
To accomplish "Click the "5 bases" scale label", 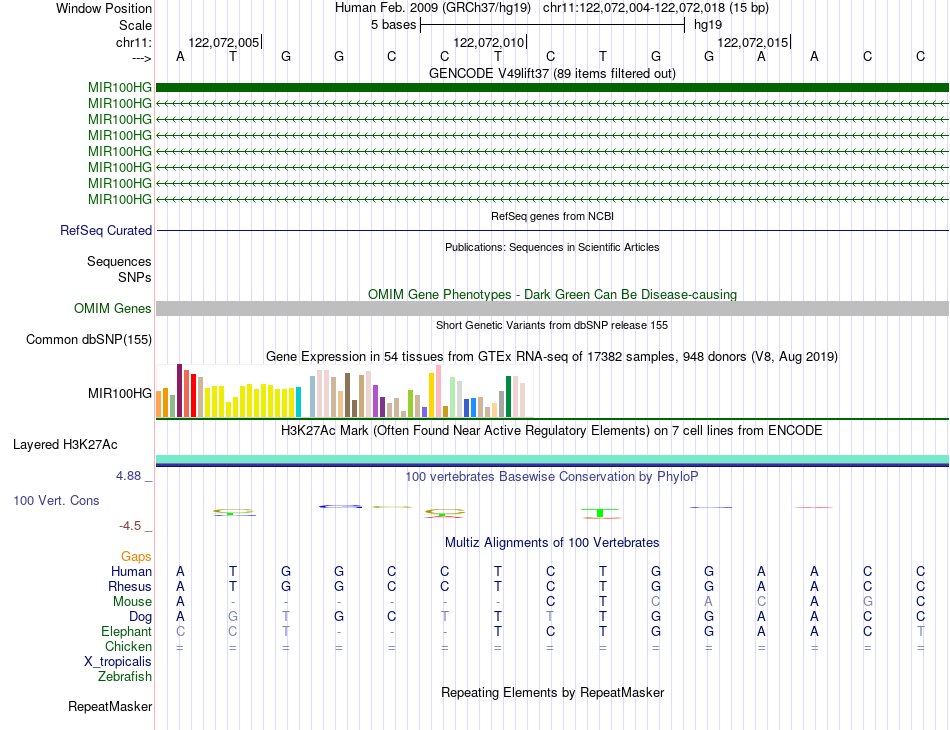I will point(393,25).
